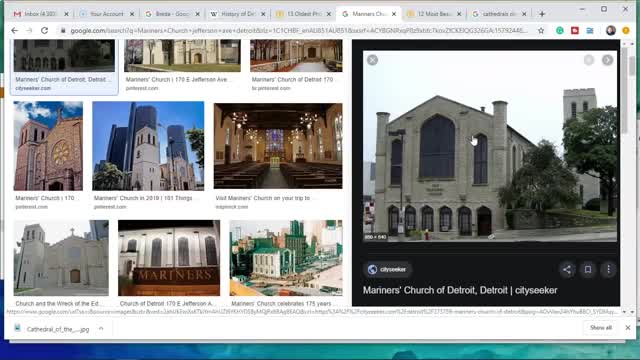This screenshot has height=360, width=640.
Task: Select the church interior pews thumbnail
Action: (x=278, y=146)
